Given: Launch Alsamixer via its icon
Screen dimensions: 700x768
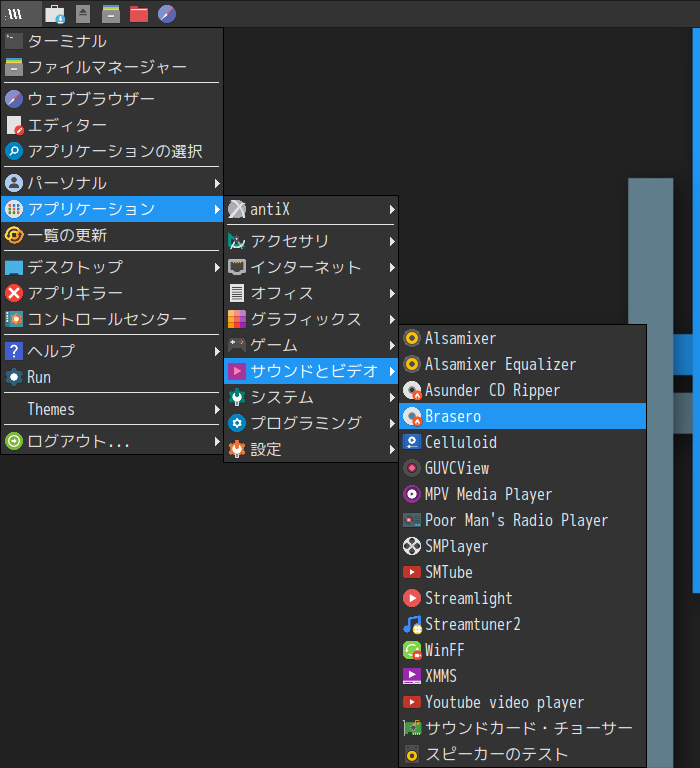Looking at the screenshot, I should pos(412,338).
